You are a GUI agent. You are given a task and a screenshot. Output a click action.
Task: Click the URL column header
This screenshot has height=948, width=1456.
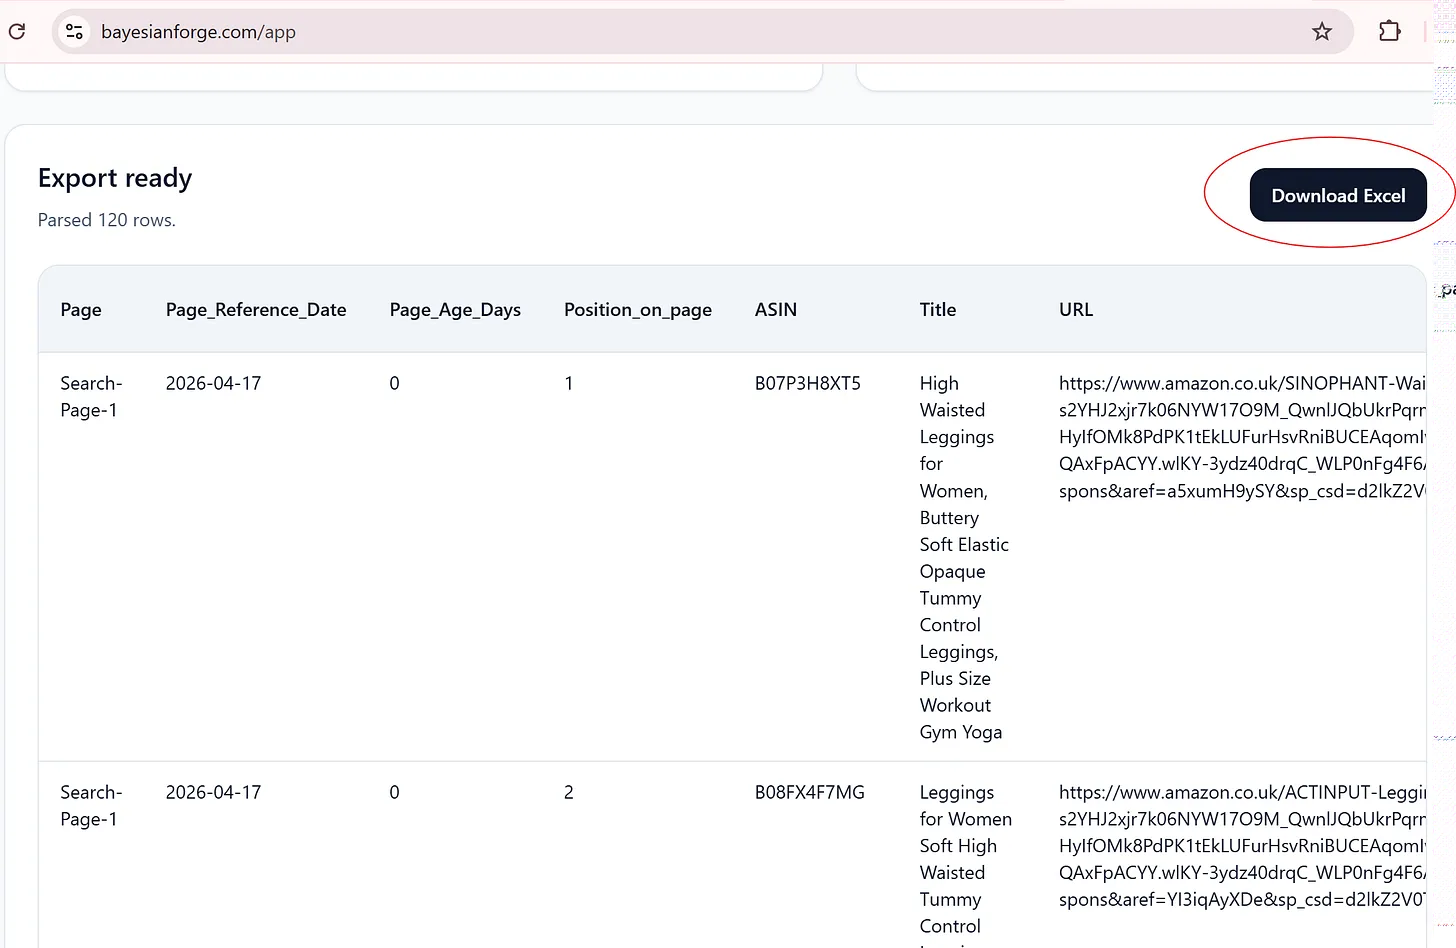coord(1075,310)
